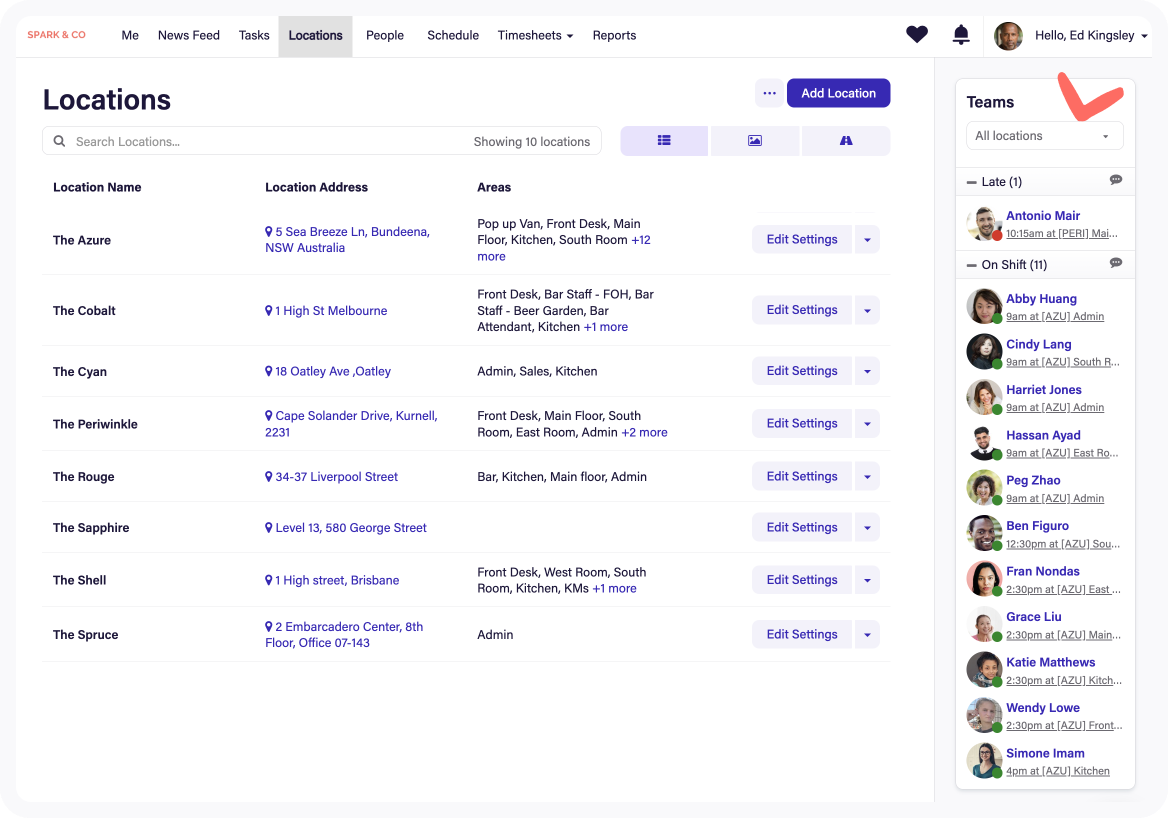This screenshot has width=1168, height=818.
Task: Go to the People tab
Action: point(384,35)
